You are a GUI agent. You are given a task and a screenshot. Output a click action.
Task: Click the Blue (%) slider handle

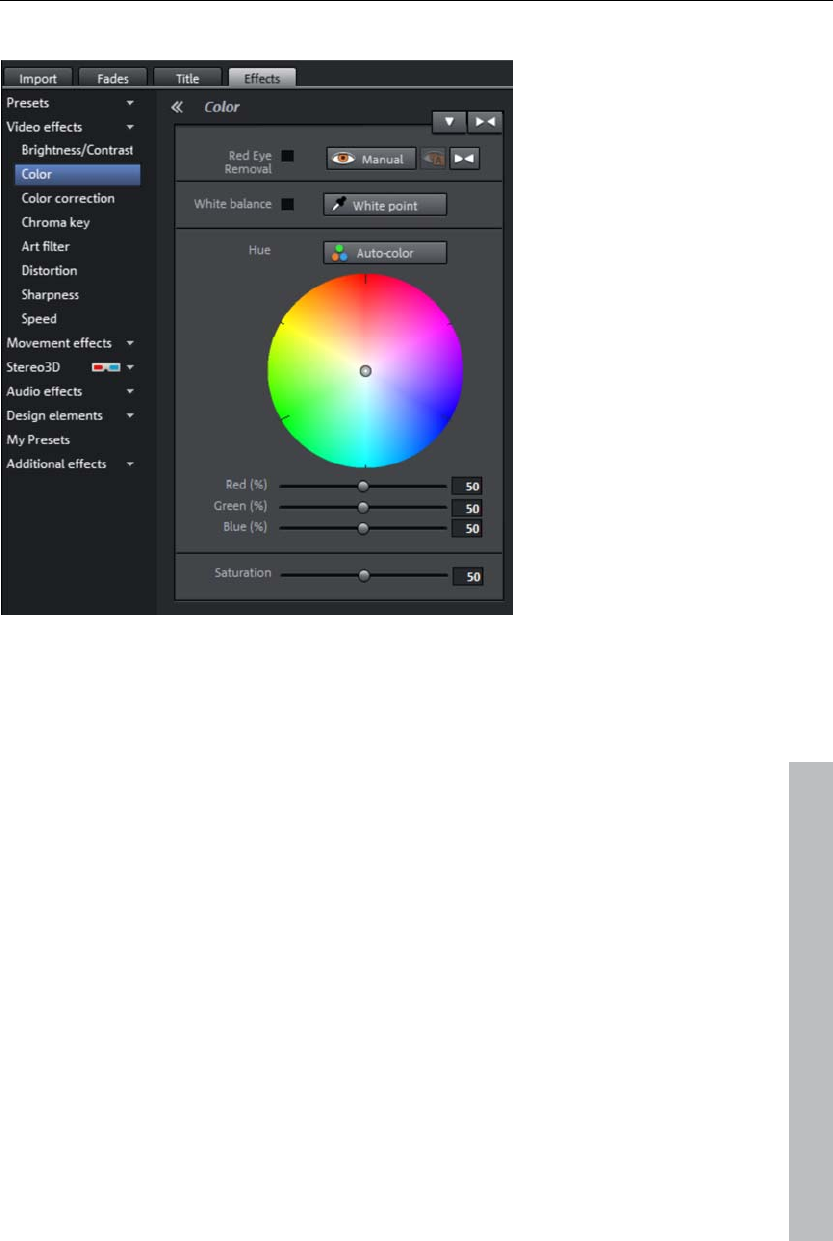364,527
